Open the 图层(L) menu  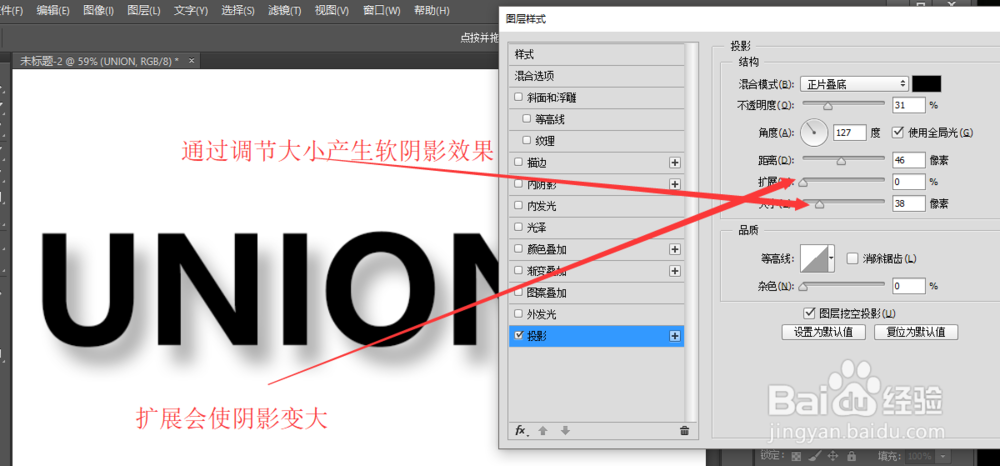tap(143, 11)
